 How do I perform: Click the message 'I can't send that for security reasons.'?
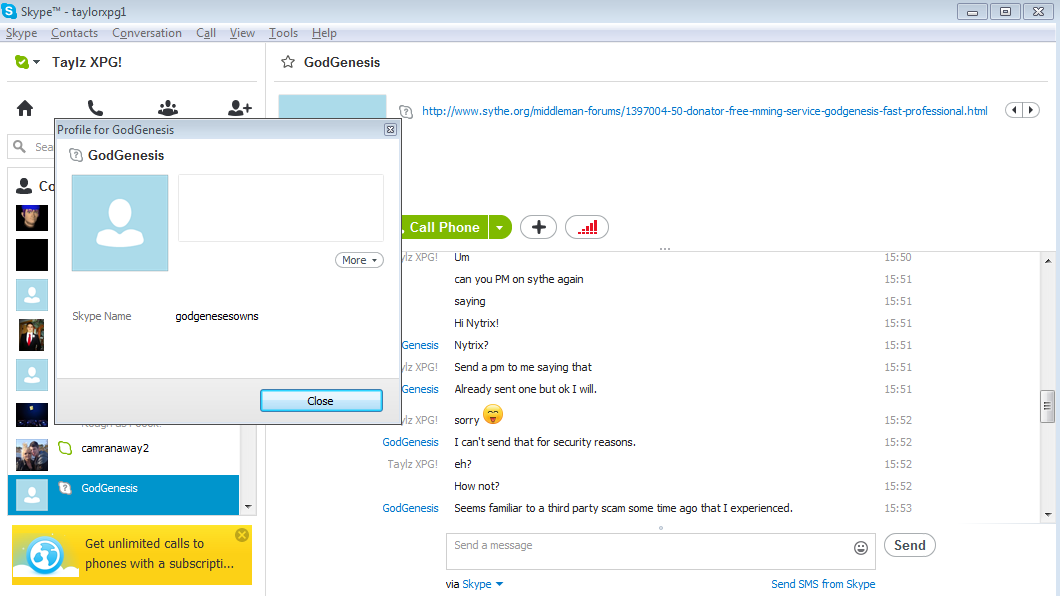tap(545, 442)
